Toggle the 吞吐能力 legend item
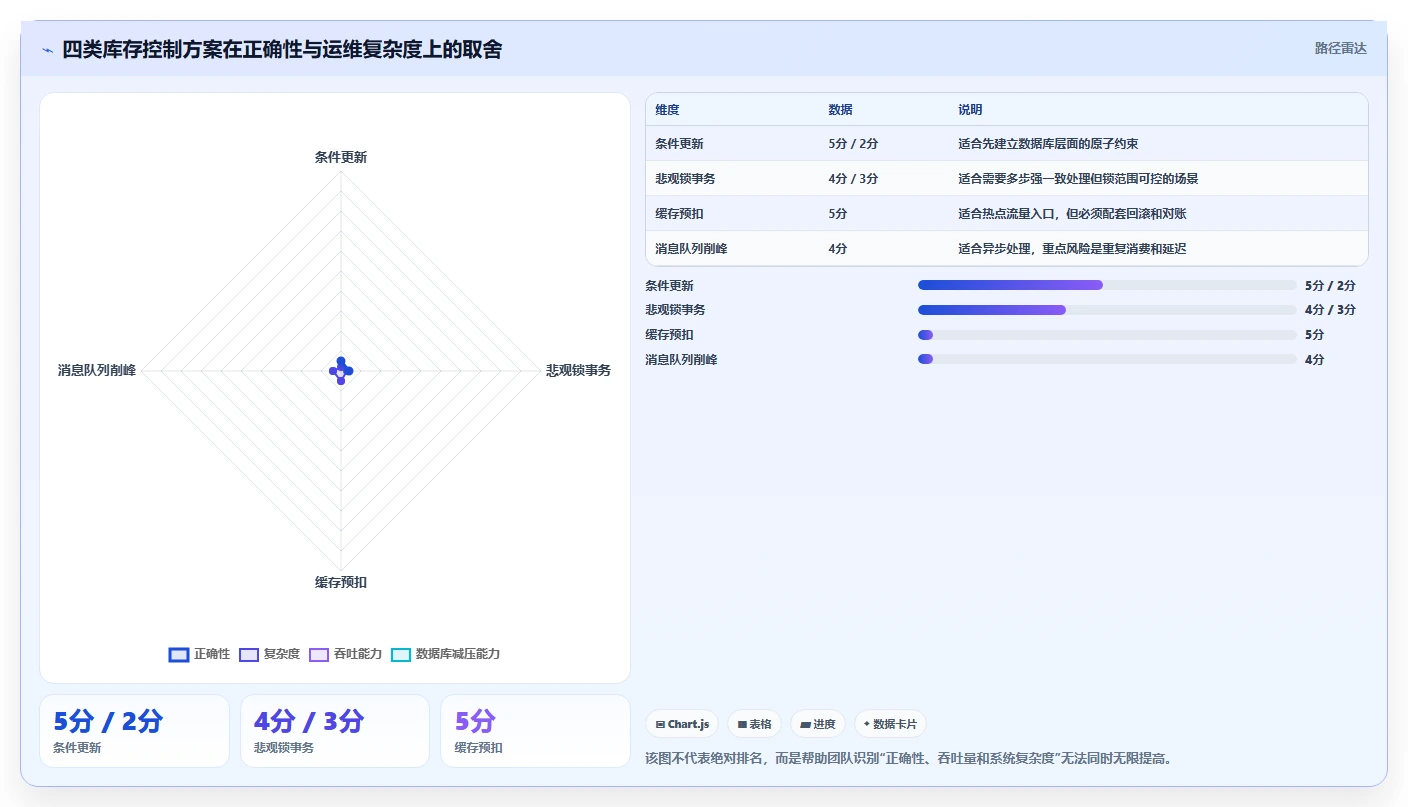The image size is (1408, 807). point(345,654)
